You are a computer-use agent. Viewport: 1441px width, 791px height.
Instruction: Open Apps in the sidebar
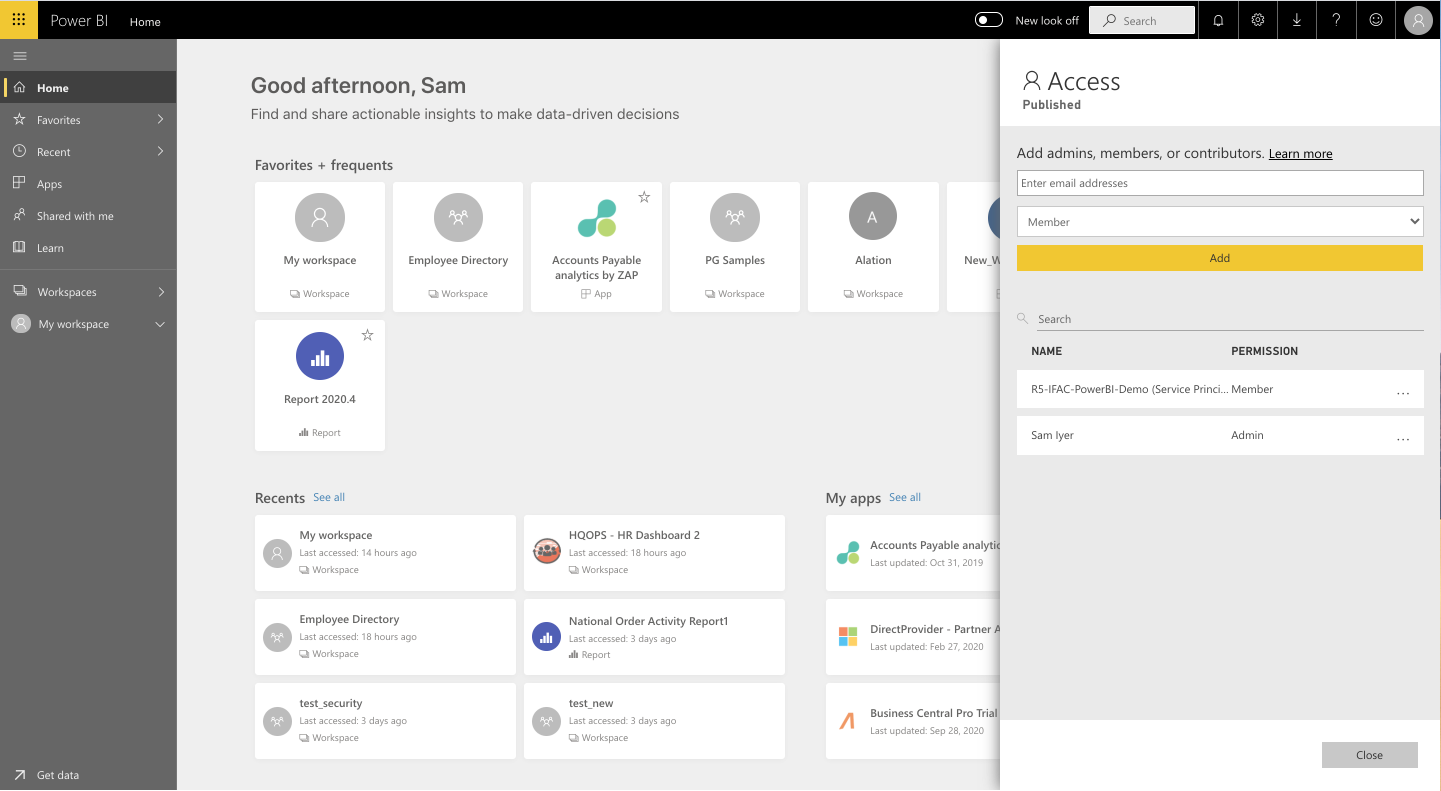[x=49, y=184]
